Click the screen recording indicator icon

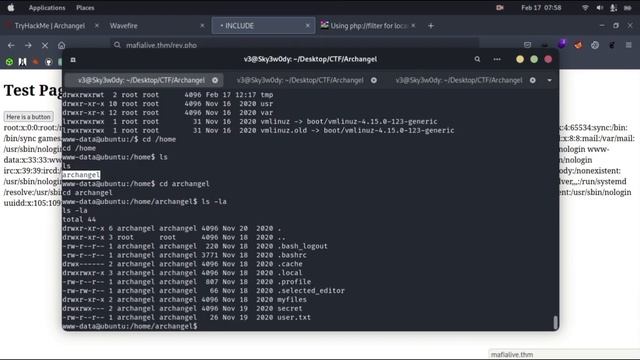click(500, 8)
